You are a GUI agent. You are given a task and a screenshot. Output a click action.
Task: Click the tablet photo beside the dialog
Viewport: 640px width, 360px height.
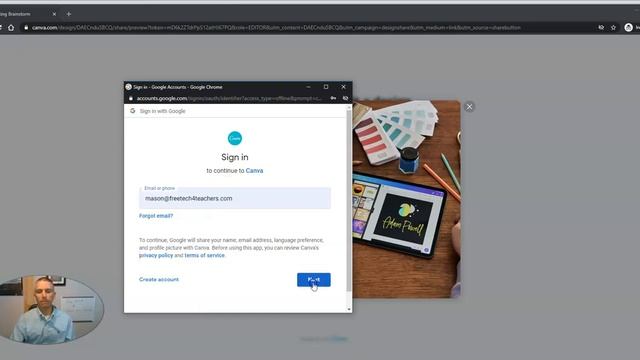[407, 199]
